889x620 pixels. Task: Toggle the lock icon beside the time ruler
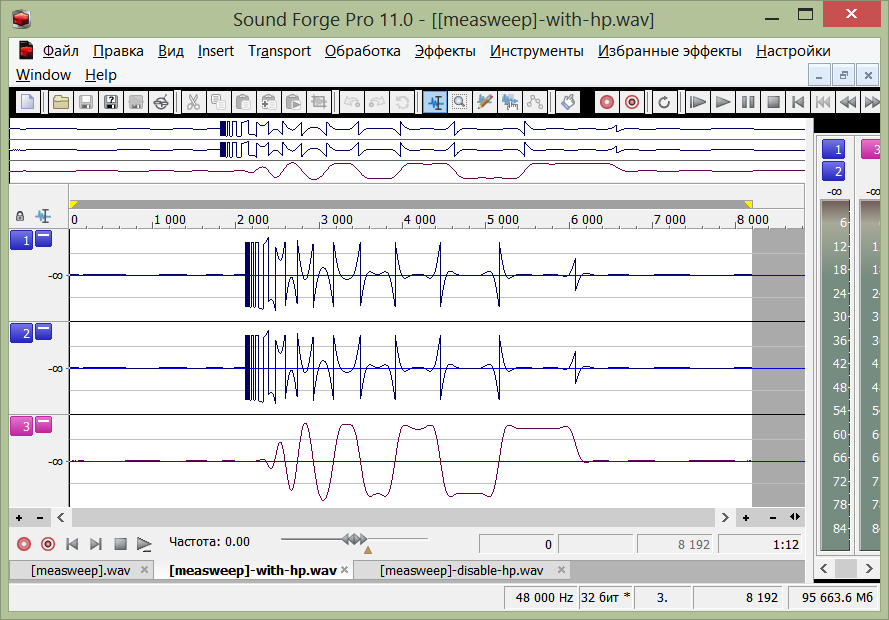(20, 216)
